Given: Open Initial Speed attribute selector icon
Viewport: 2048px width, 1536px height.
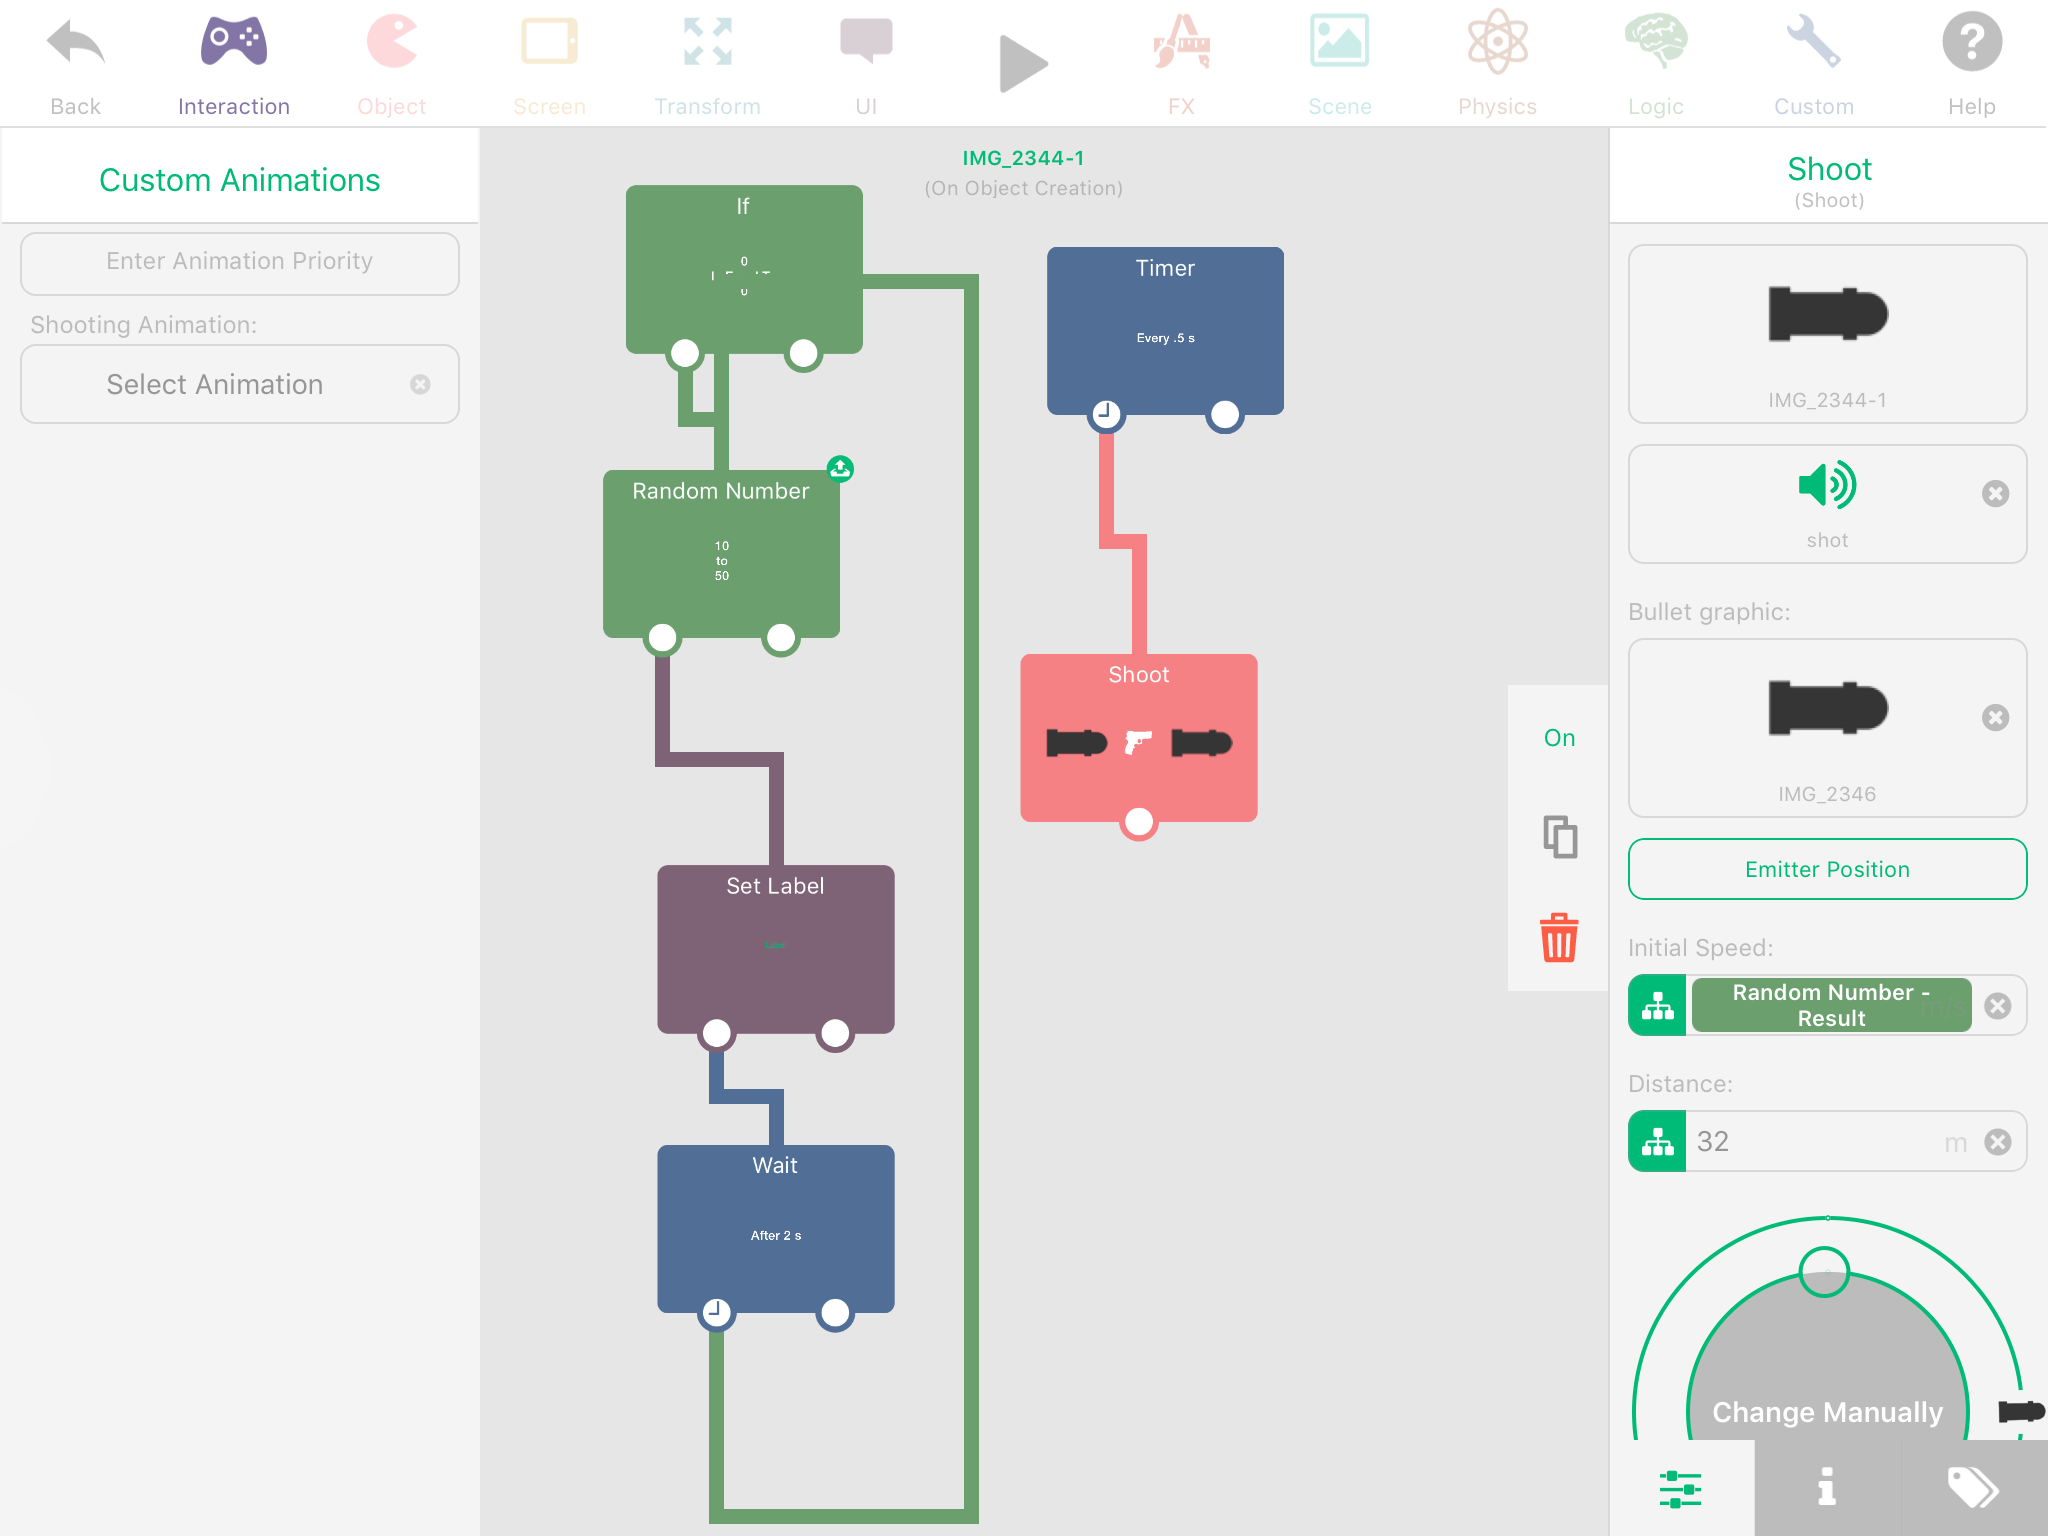Looking at the screenshot, I should point(1657,1006).
